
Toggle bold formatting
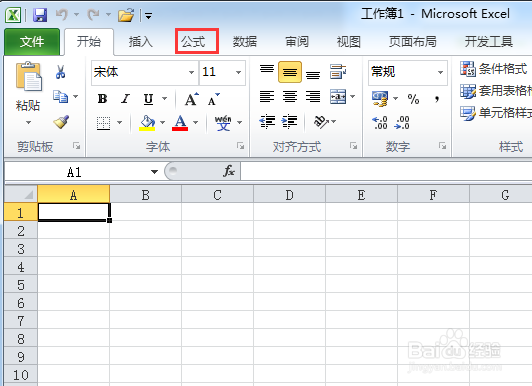102,99
